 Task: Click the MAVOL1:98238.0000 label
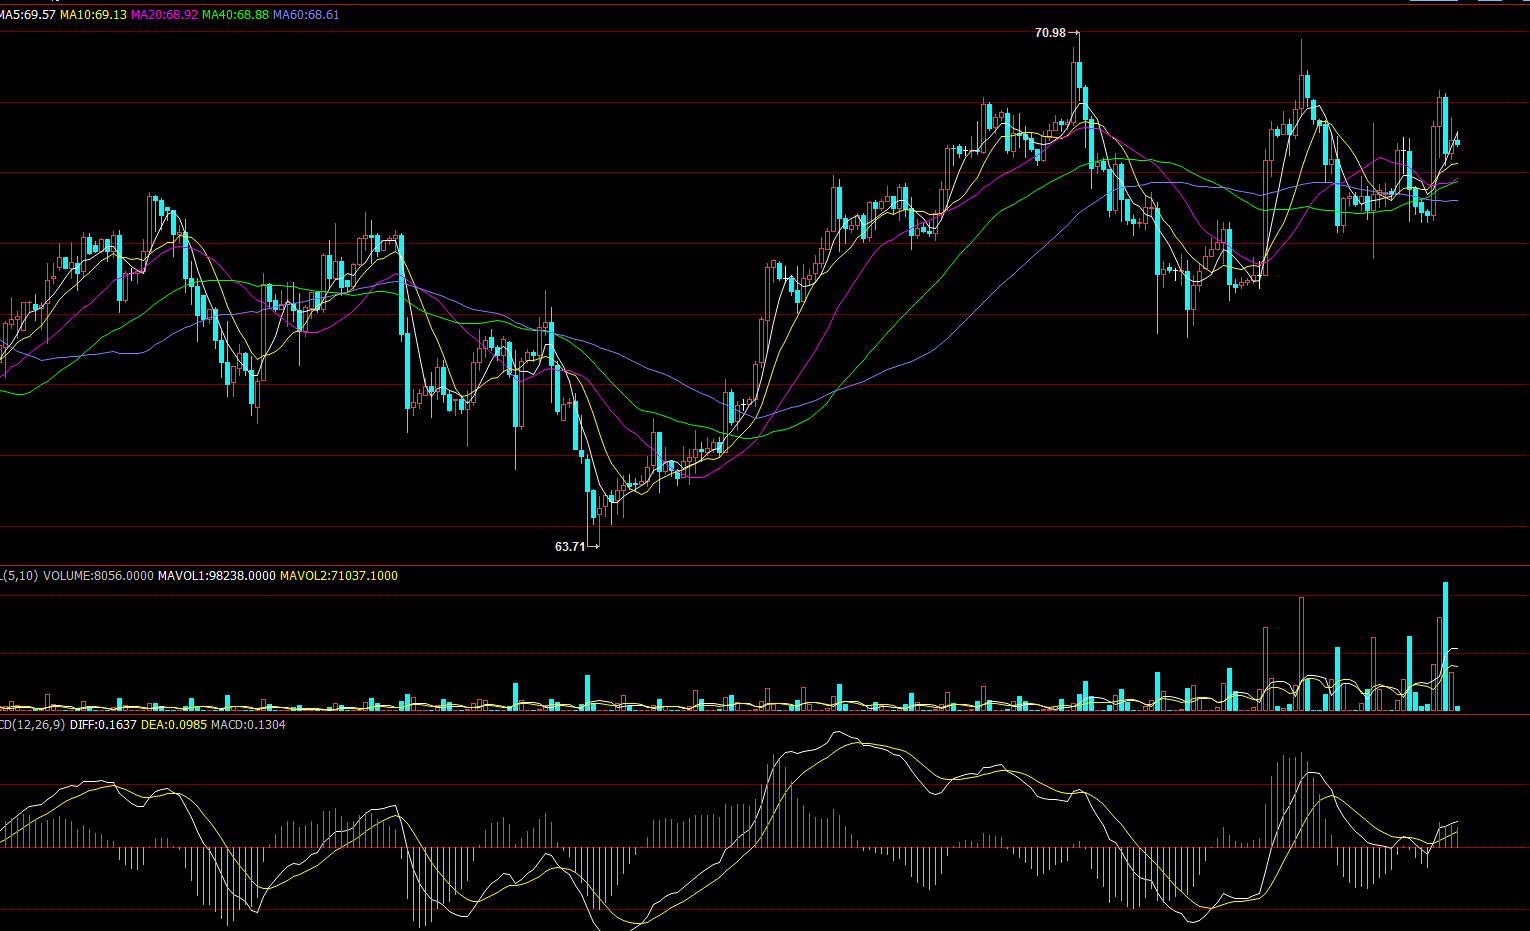pos(216,576)
